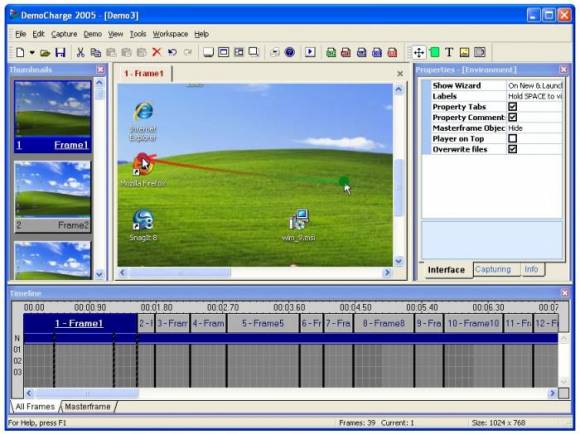The height and width of the screenshot is (434, 580).
Task: Click the Masterframe Object Hide value
Action: tap(535, 128)
